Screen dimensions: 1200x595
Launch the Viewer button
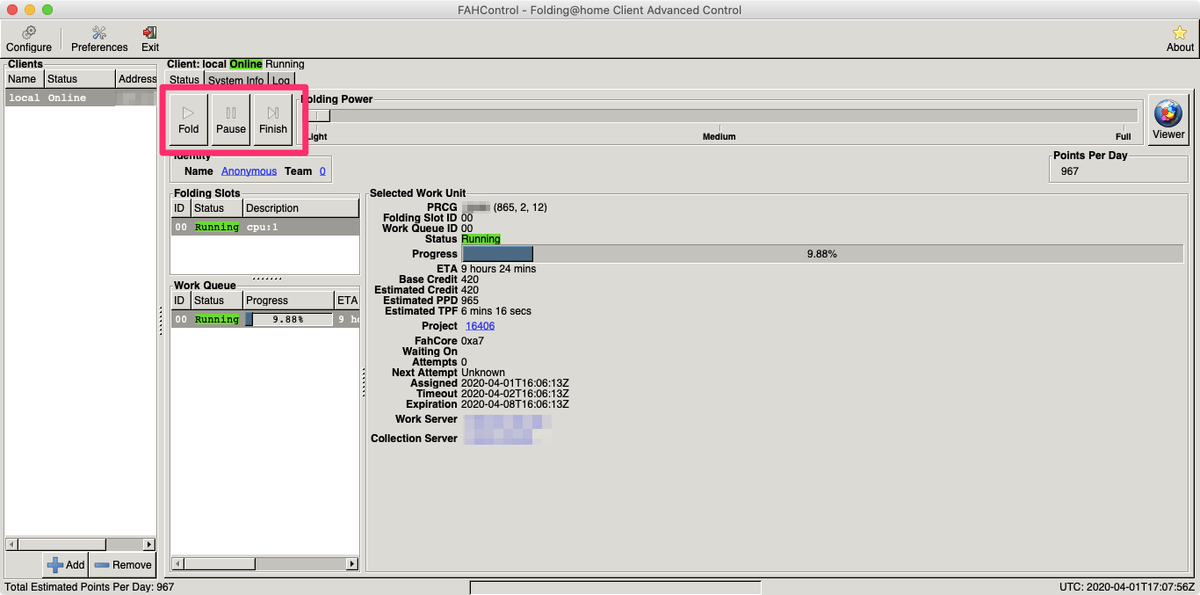(x=1168, y=120)
